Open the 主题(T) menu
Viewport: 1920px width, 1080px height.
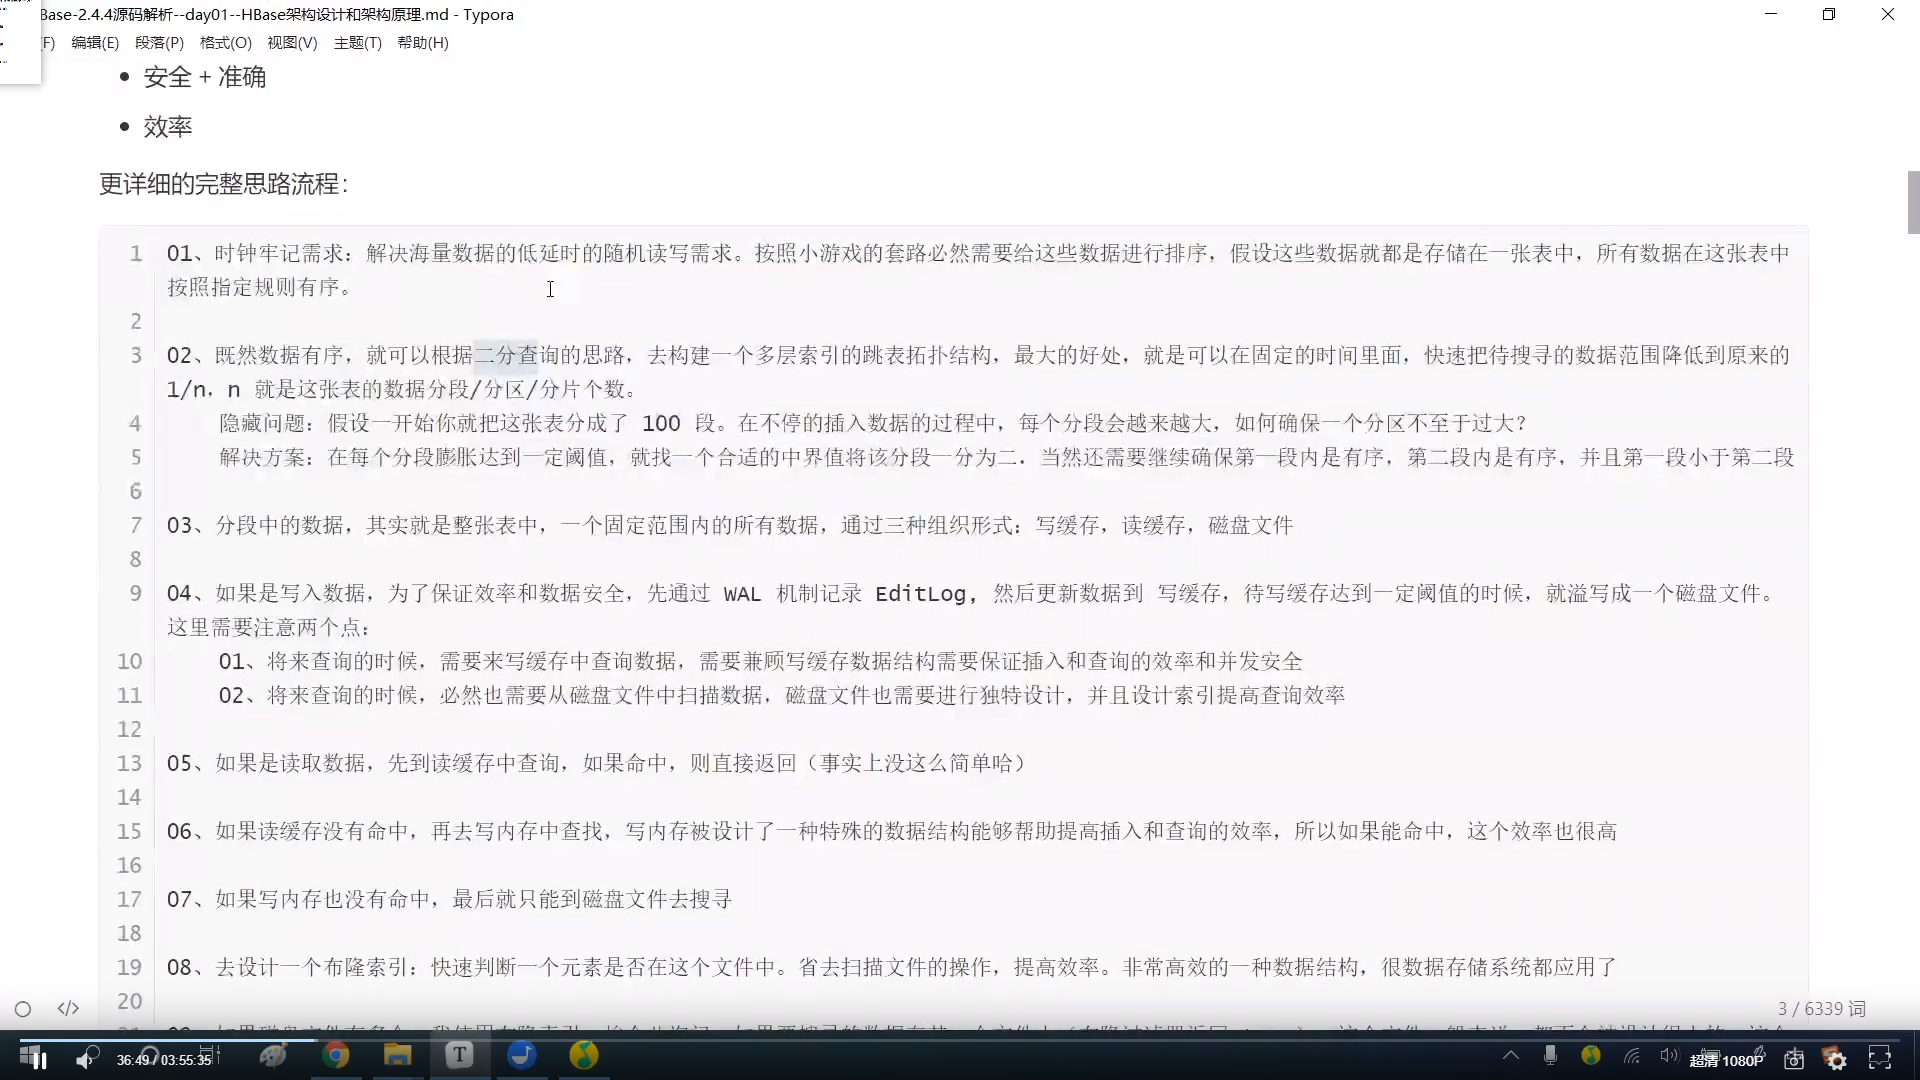[357, 43]
